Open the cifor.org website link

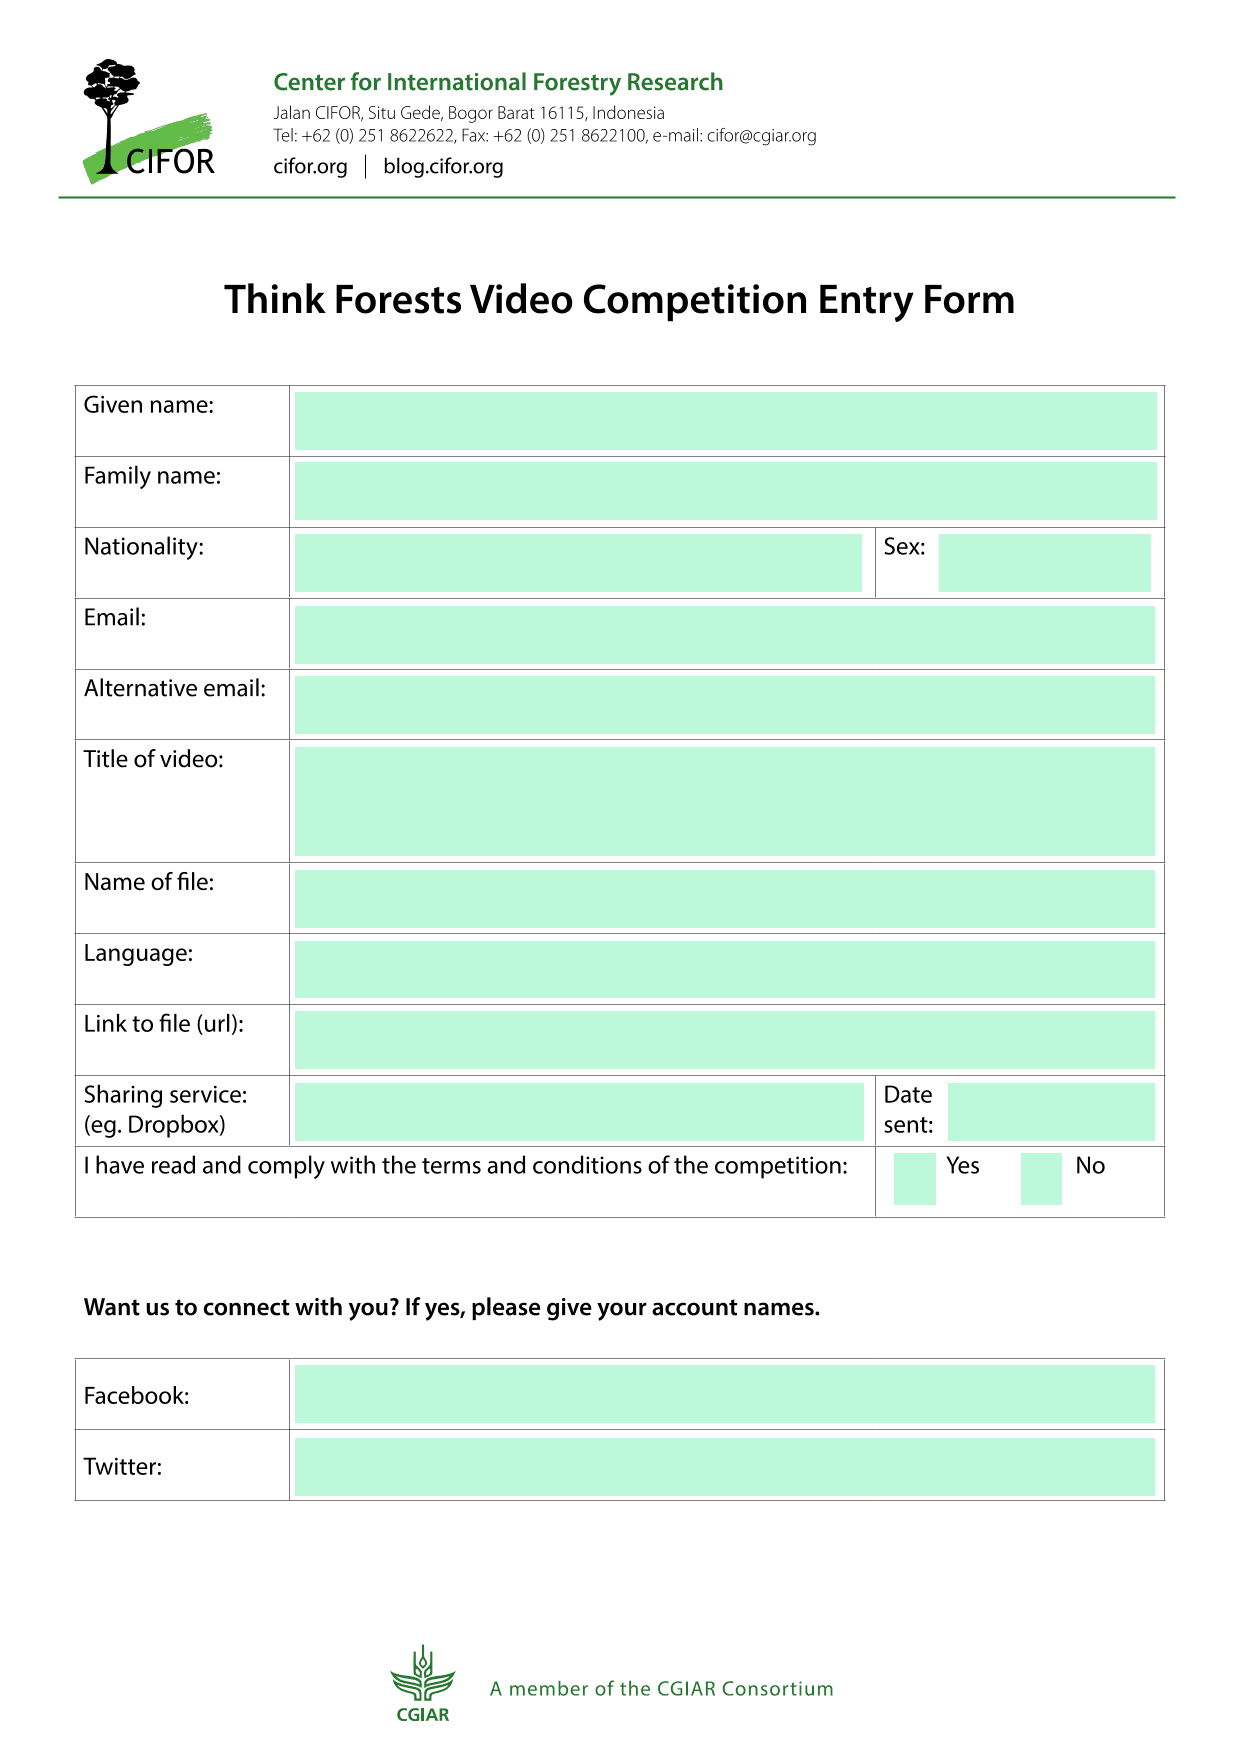click(310, 167)
